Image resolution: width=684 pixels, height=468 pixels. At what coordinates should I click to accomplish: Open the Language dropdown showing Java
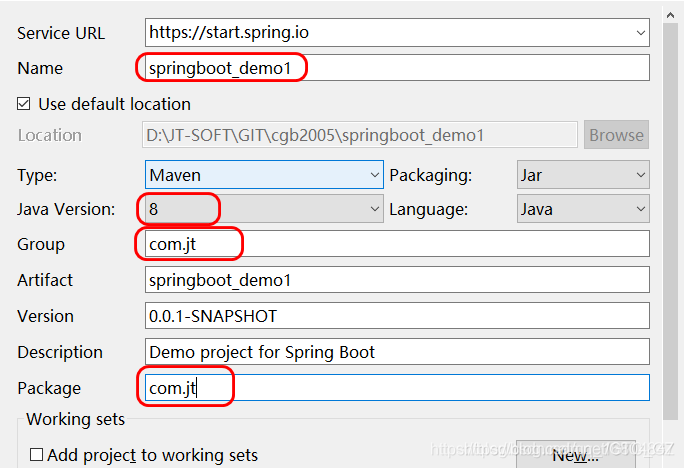(583, 208)
